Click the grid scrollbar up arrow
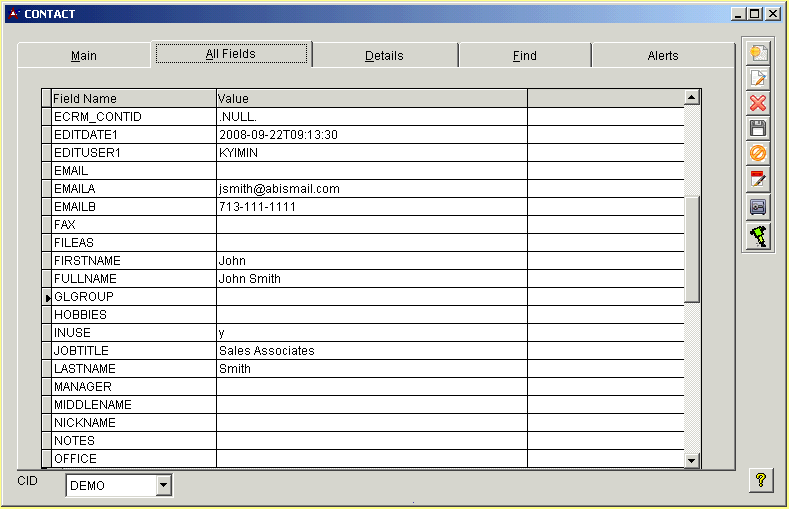789x509 pixels. (x=691, y=97)
